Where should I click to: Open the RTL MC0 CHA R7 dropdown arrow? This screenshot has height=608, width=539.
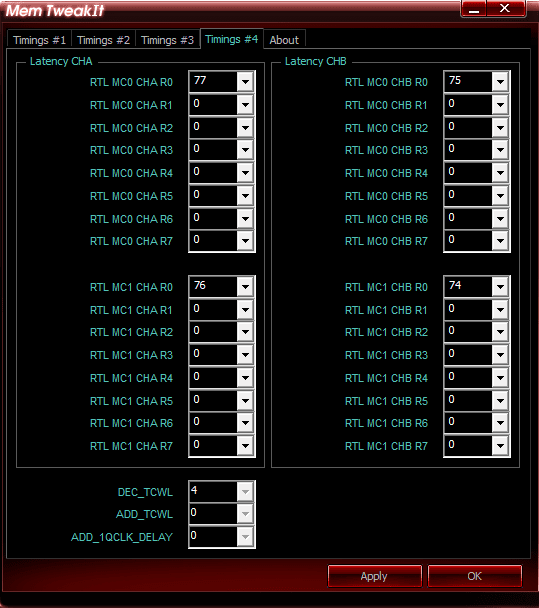tap(245, 241)
